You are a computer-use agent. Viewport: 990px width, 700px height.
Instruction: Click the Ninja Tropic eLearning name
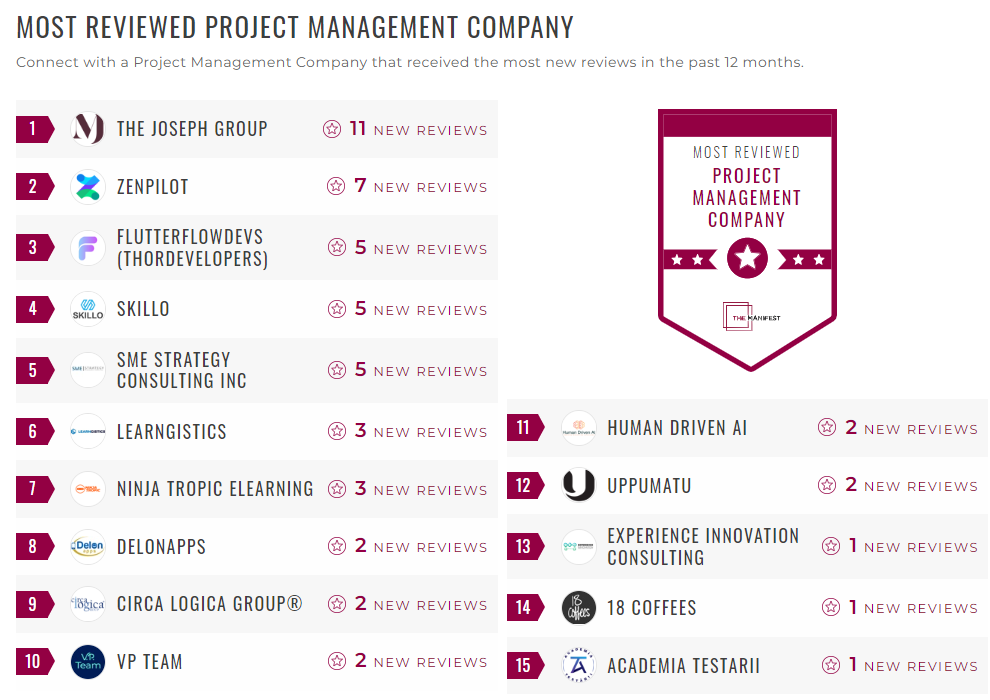pos(215,489)
